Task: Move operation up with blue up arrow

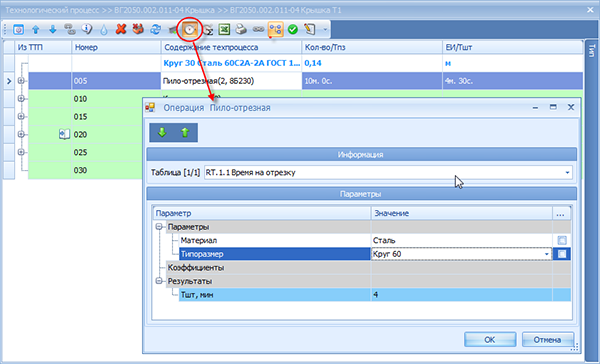Action: [x=36, y=29]
